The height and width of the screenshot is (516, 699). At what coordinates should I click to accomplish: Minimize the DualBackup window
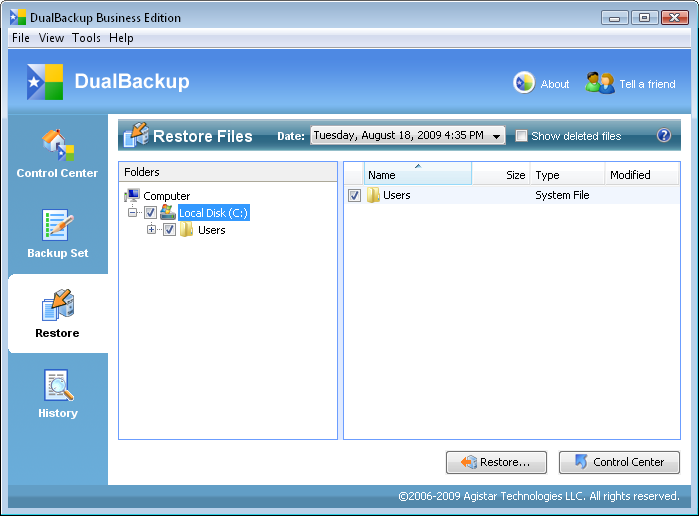point(614,18)
